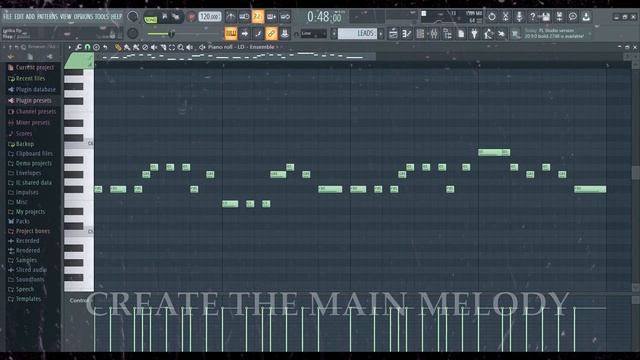Open the Plugin picker (plug icon)
The width and height of the screenshot is (640, 360).
tap(474, 33)
